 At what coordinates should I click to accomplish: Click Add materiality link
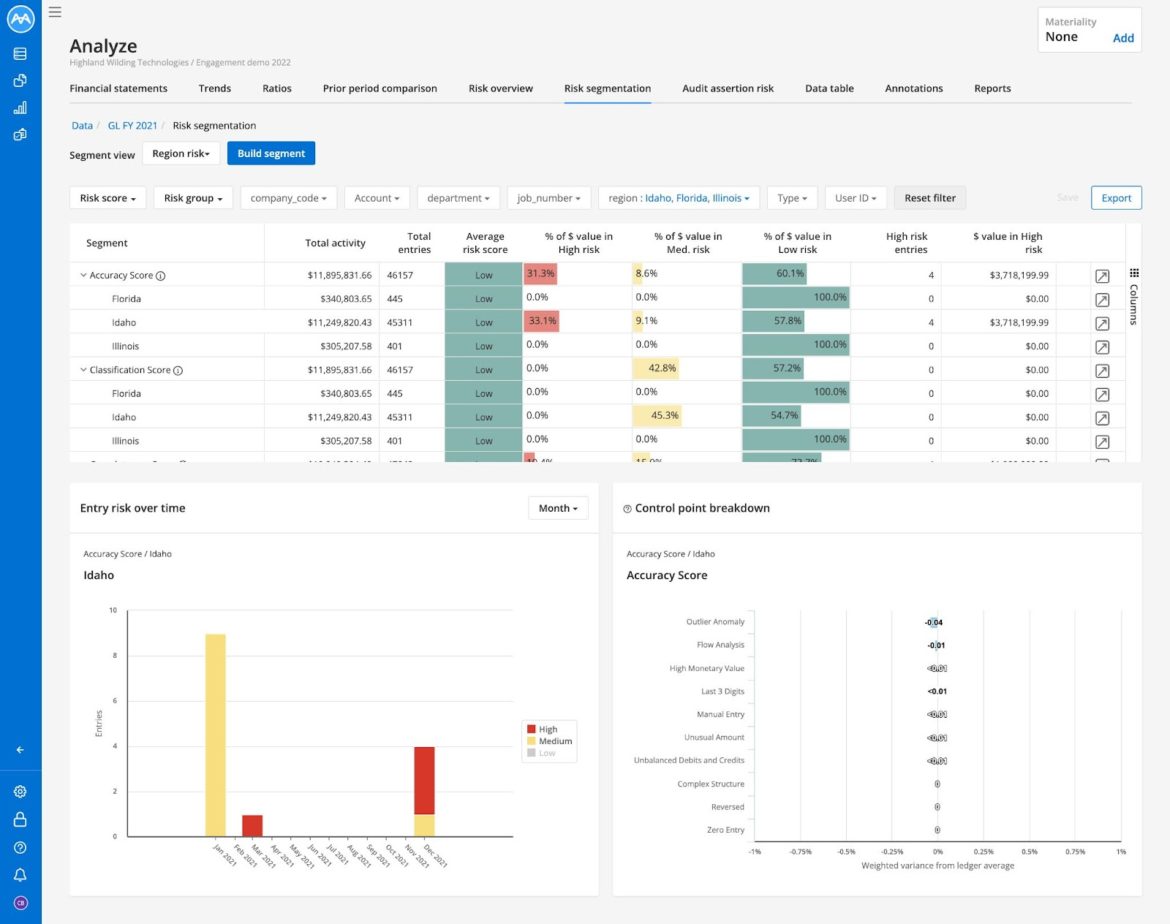pos(1123,38)
